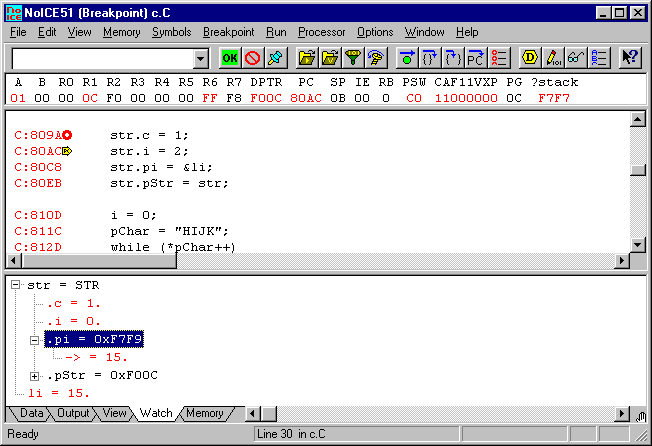This screenshot has height=446, width=652.
Task: Open the Memory menu in menu bar
Action: (x=121, y=32)
